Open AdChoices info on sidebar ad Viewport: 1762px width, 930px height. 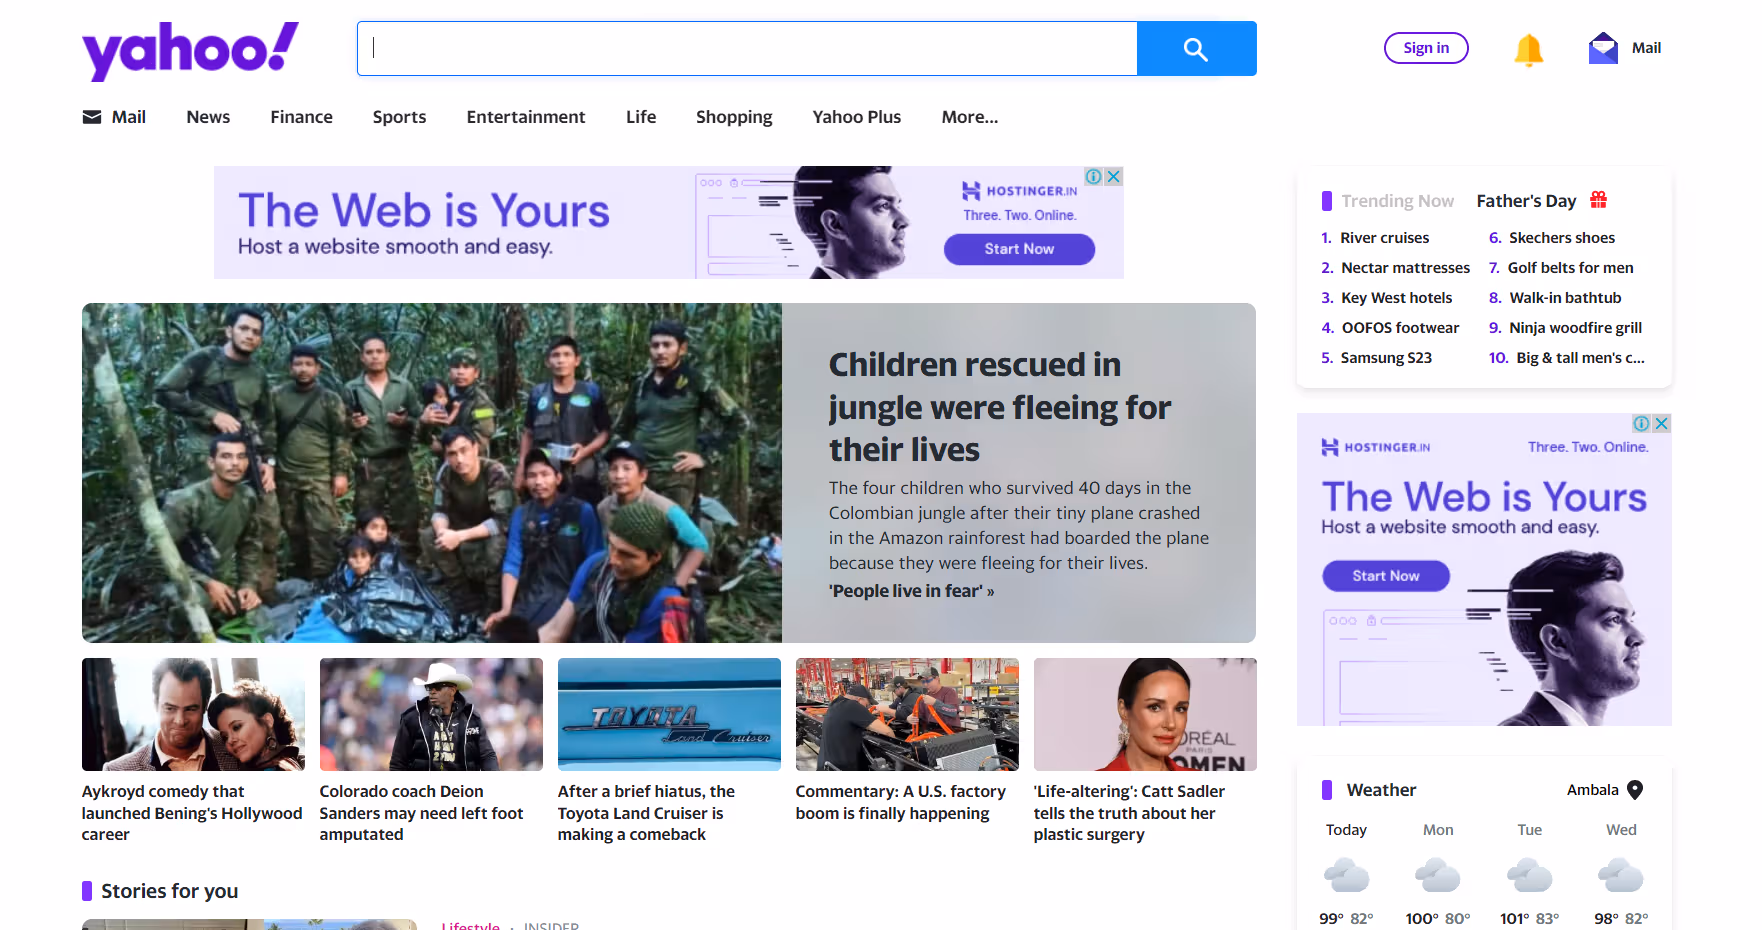coord(1641,423)
